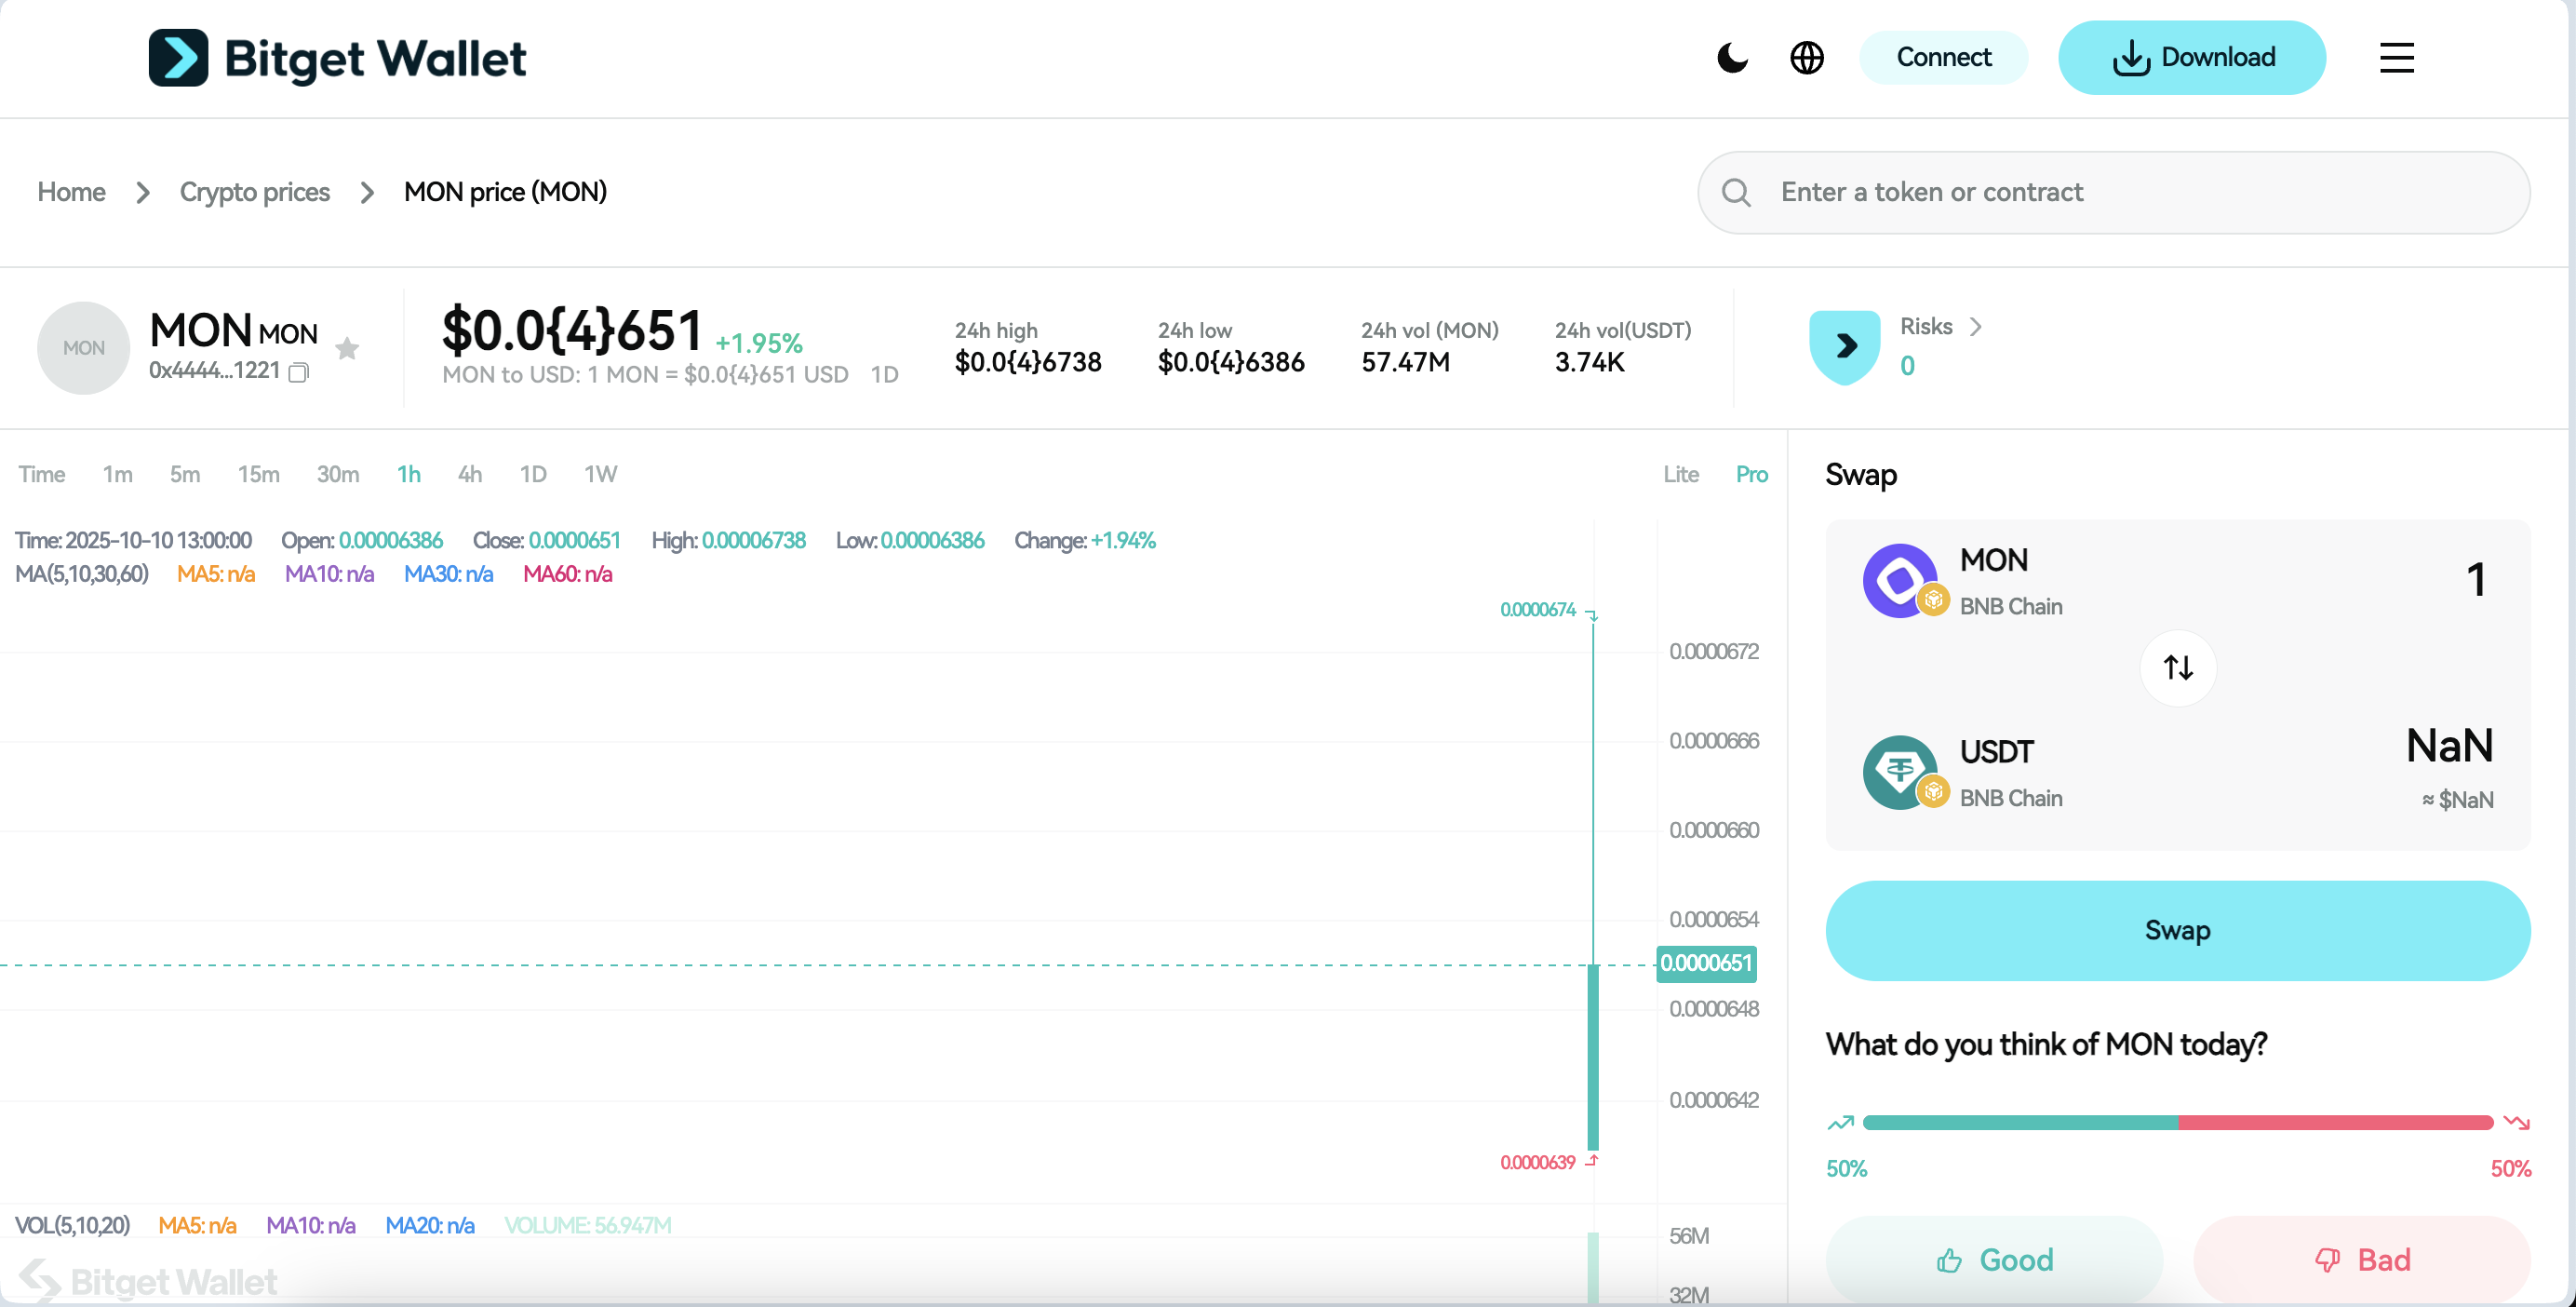Open the language globe selector
The width and height of the screenshot is (2576, 1307).
1806,58
